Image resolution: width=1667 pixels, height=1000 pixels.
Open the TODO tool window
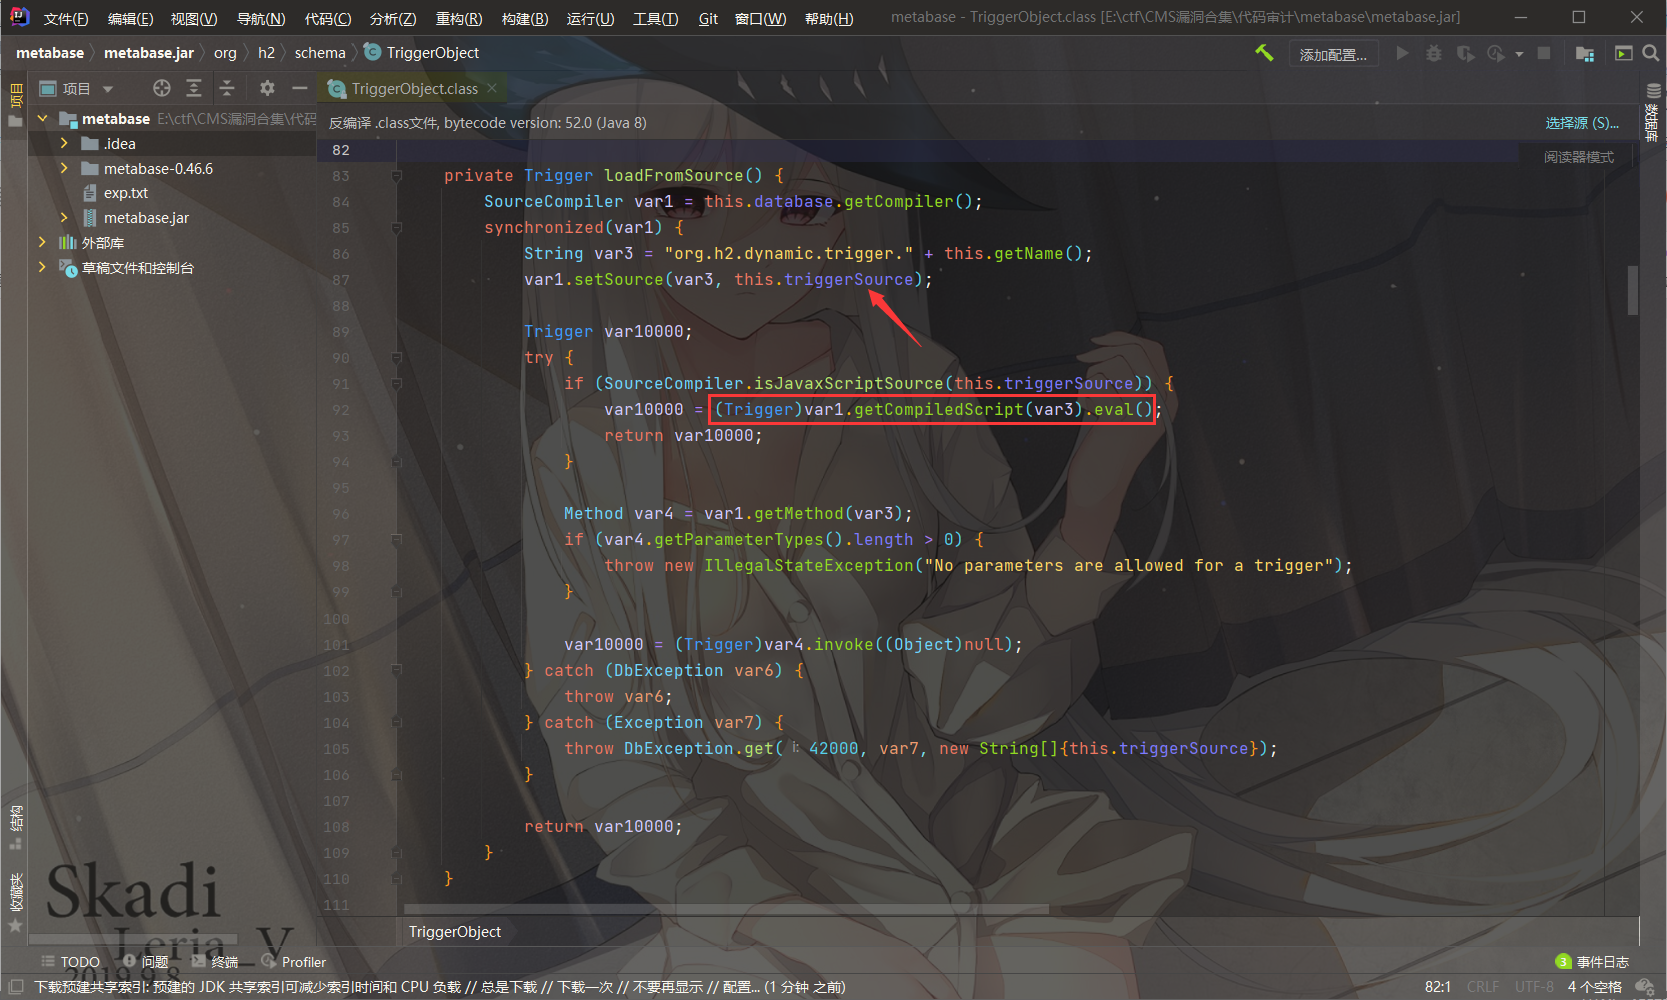(x=70, y=962)
